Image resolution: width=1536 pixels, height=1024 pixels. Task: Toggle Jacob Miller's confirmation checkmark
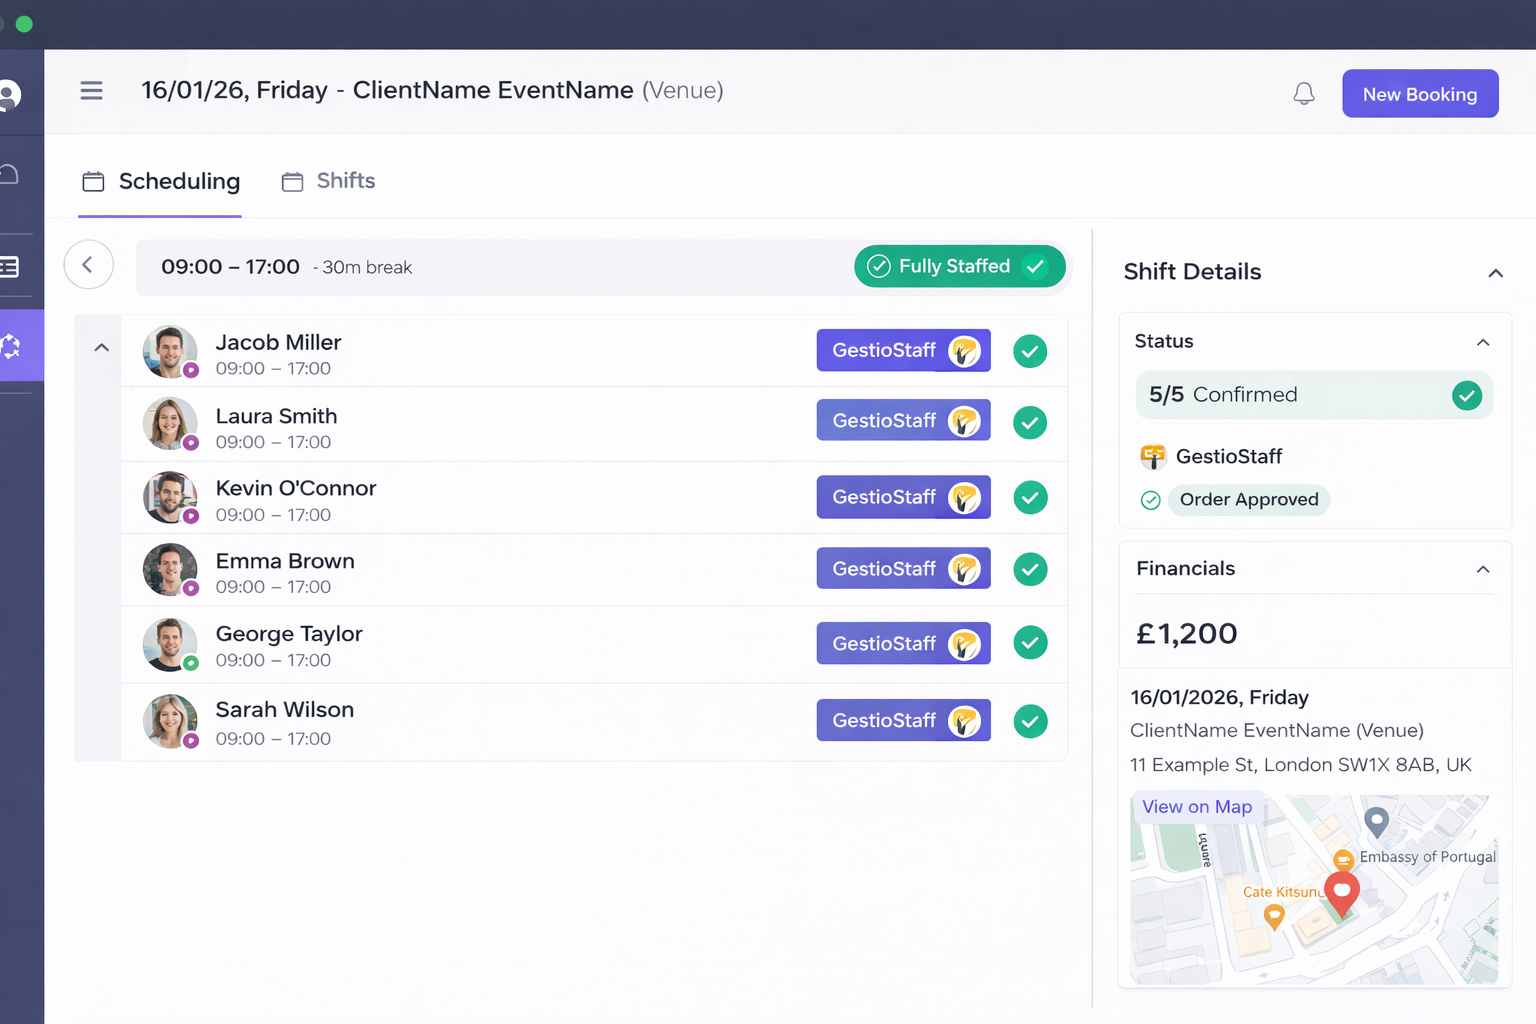[1030, 351]
